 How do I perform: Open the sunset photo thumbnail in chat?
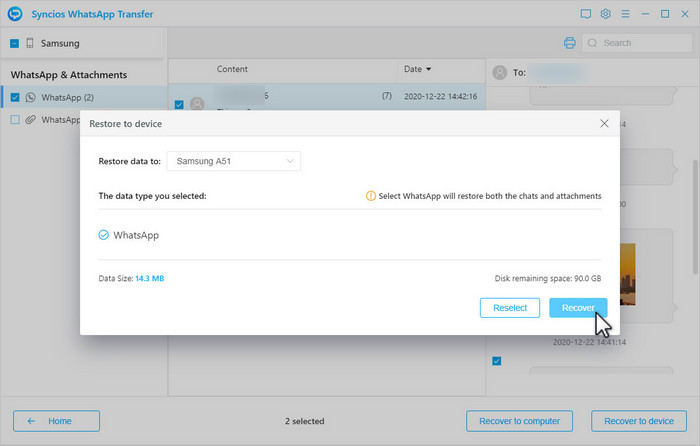tap(627, 274)
